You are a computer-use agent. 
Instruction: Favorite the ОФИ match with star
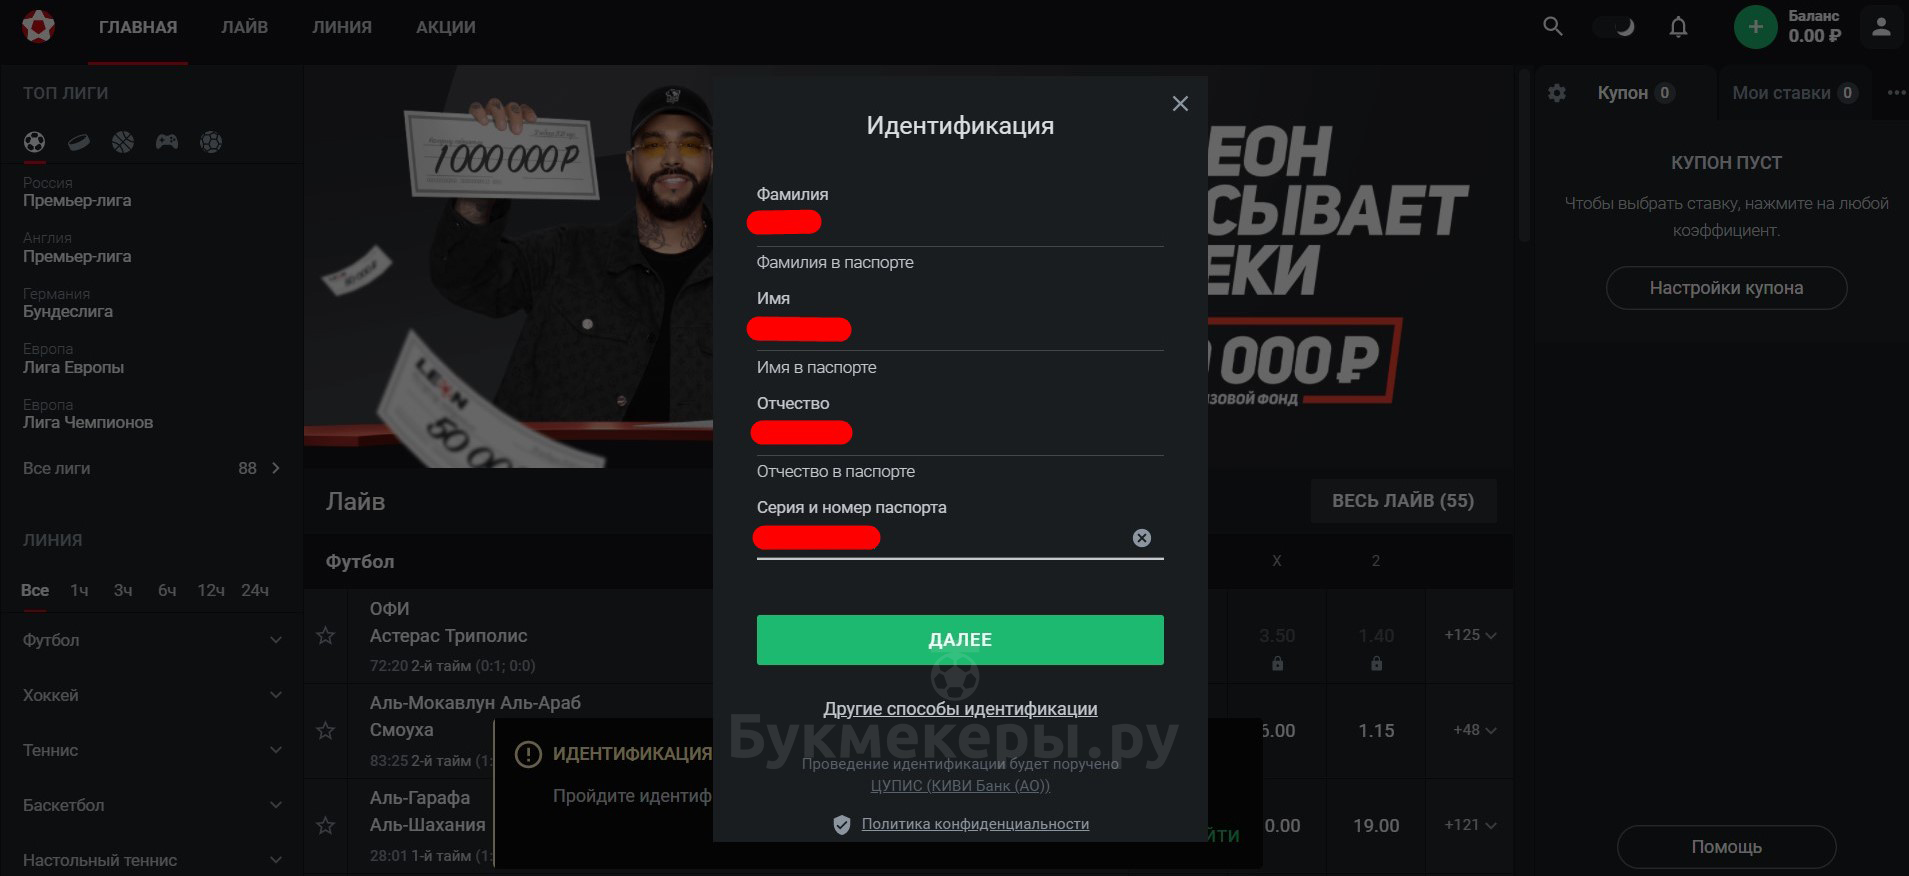pyautogui.click(x=325, y=635)
